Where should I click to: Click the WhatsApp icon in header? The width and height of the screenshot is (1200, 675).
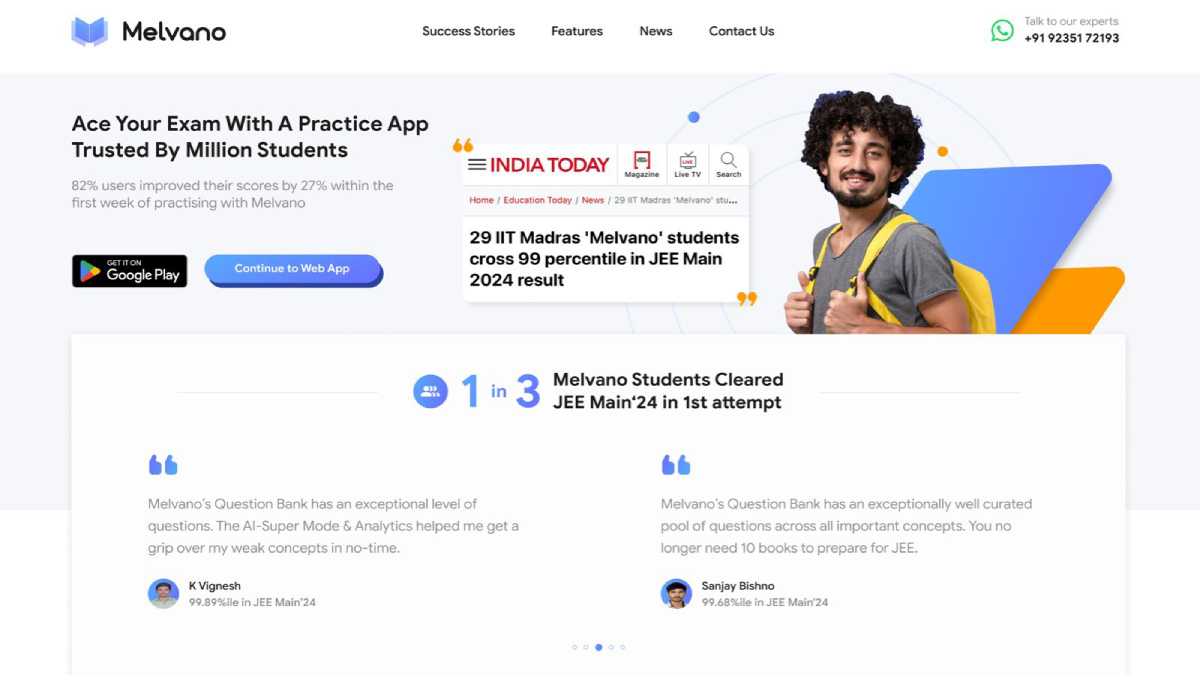point(1002,31)
